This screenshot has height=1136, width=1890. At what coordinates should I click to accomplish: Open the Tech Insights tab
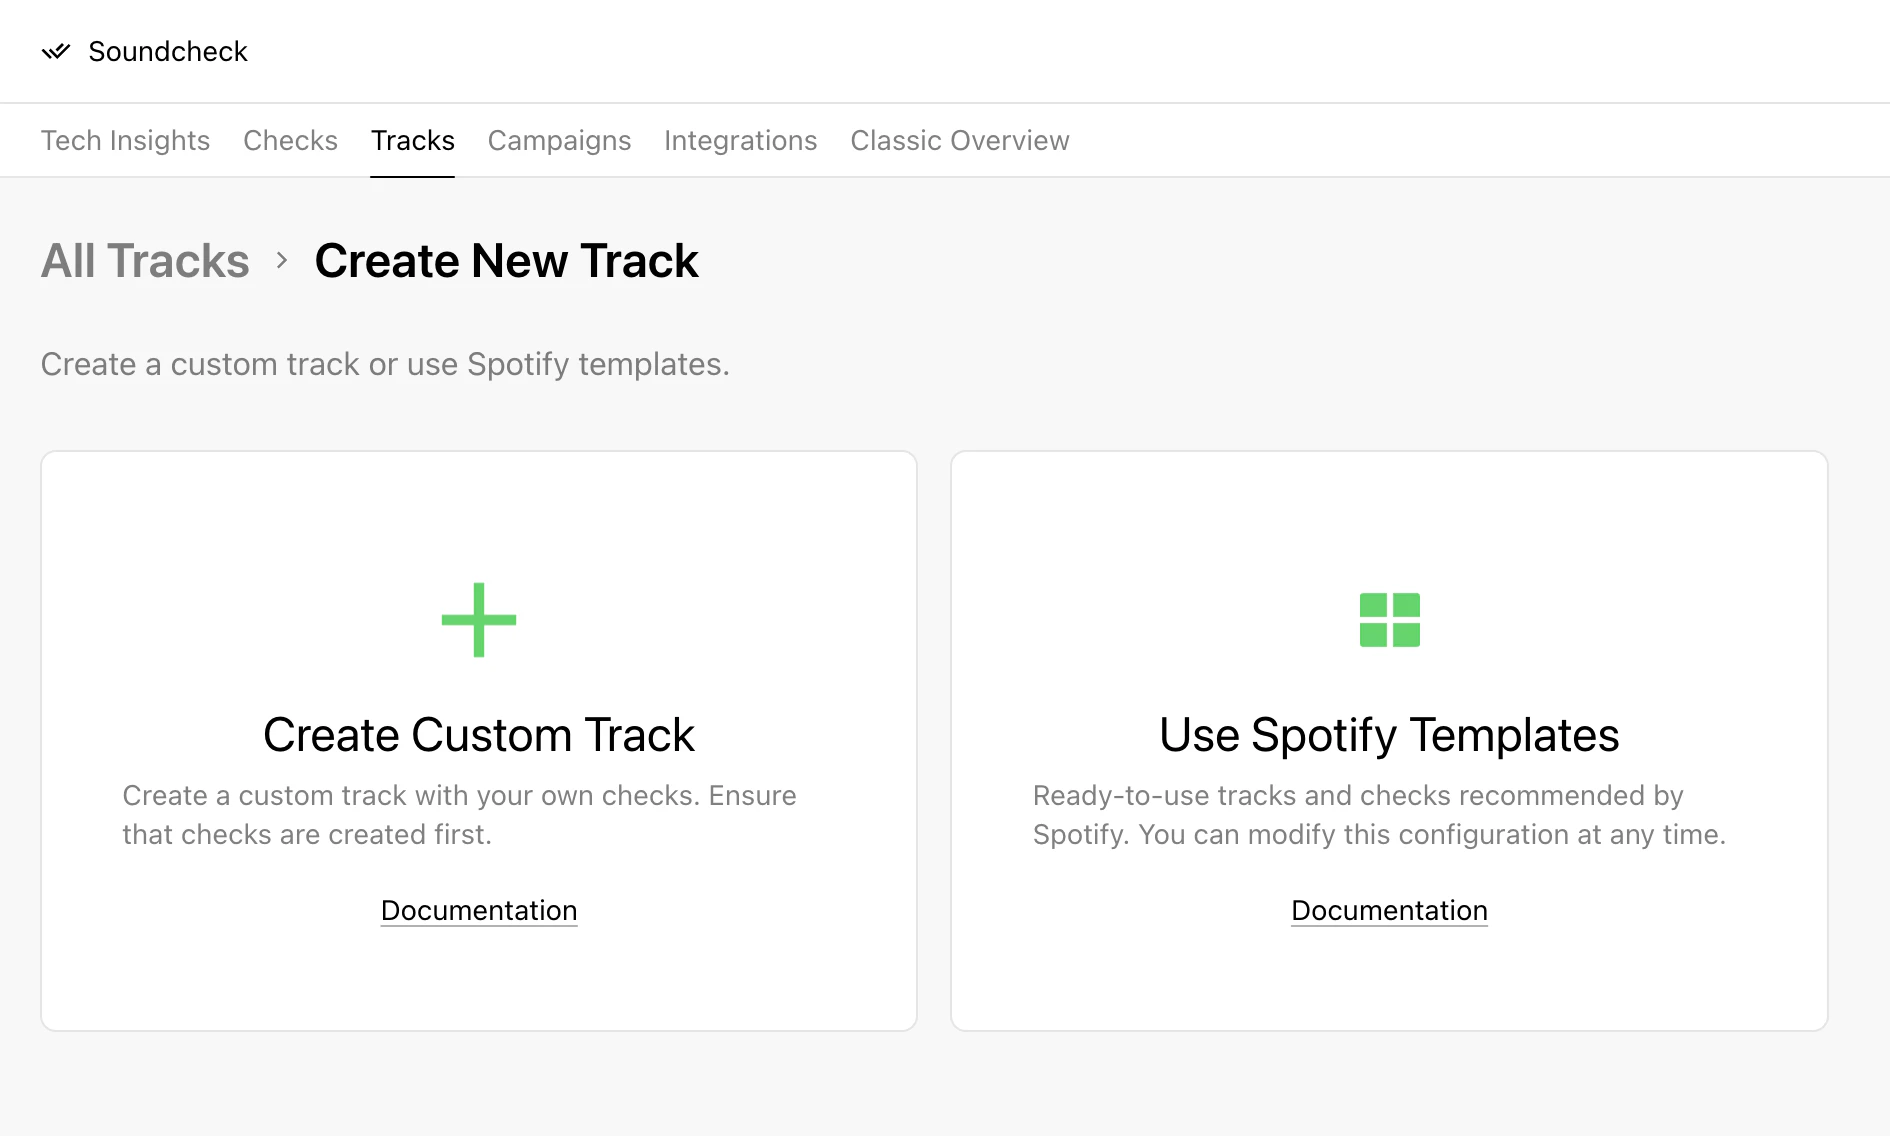coord(125,140)
